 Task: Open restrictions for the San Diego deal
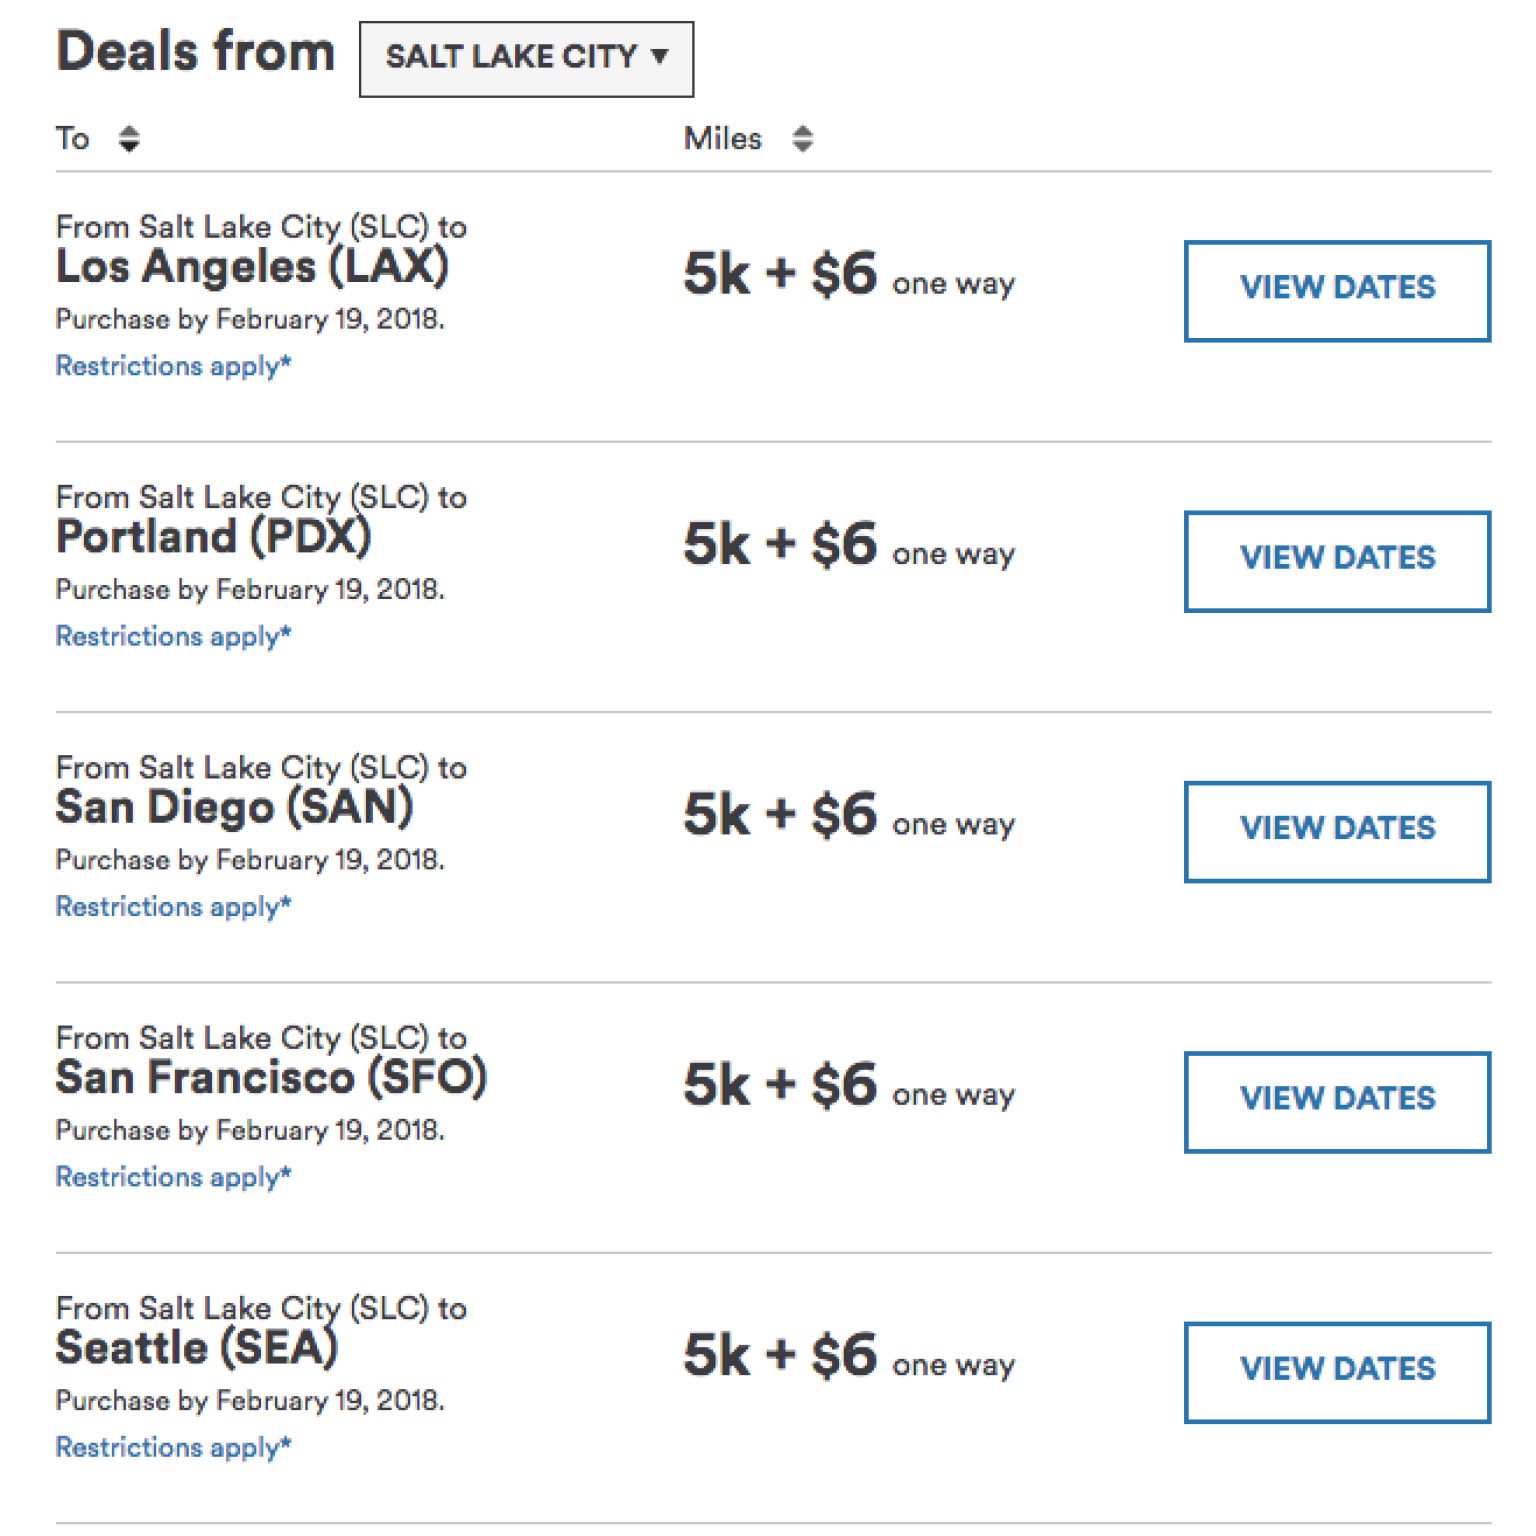tap(172, 906)
